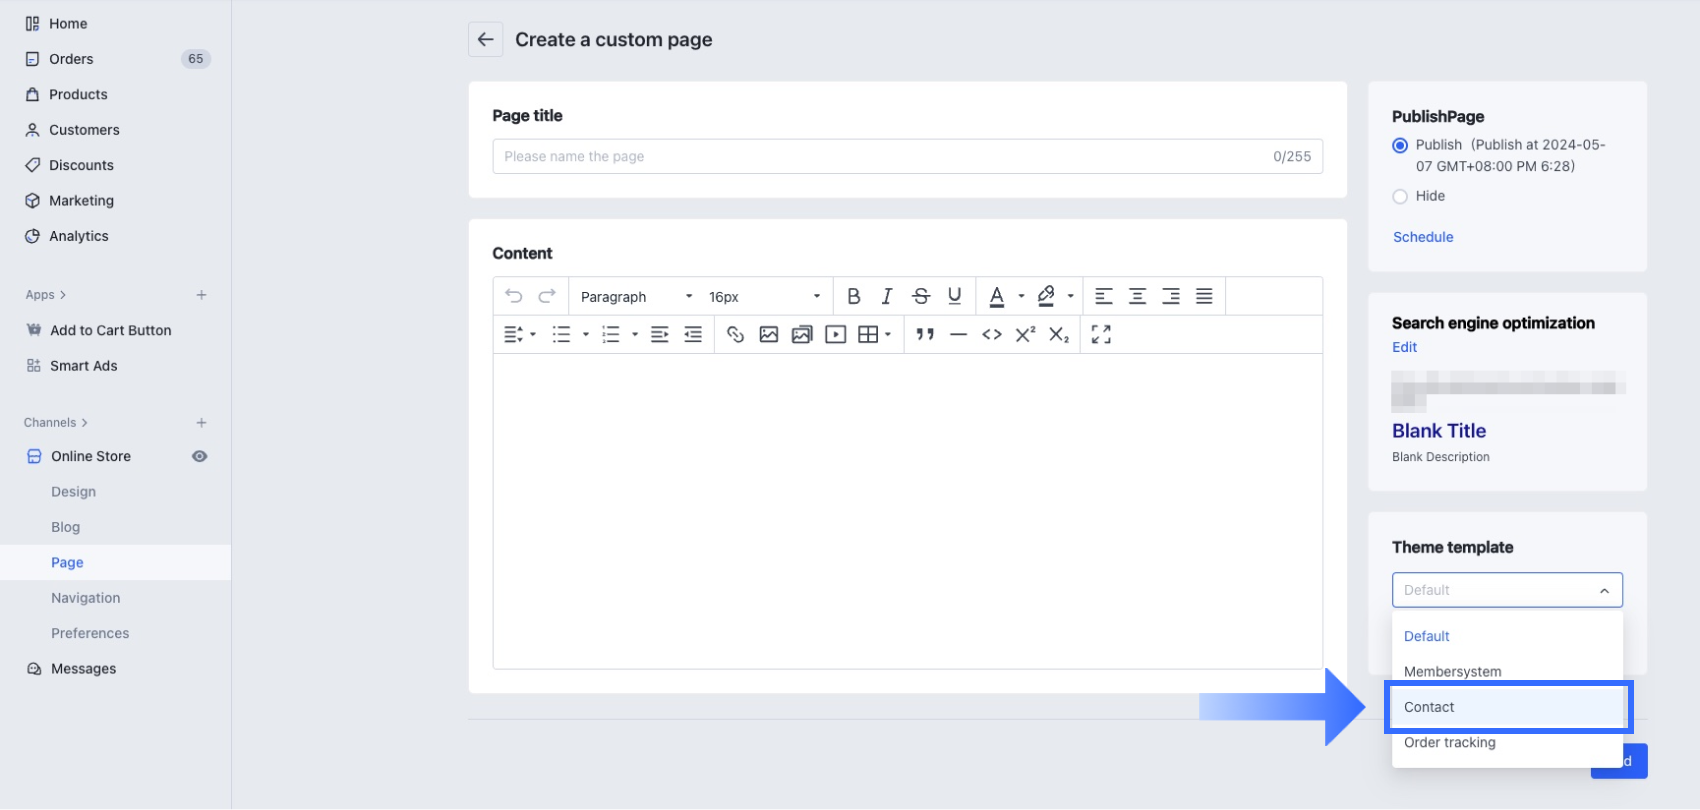Screen dimensions: 1700x810
Task: Select the Publish radio option
Action: (x=1400, y=146)
